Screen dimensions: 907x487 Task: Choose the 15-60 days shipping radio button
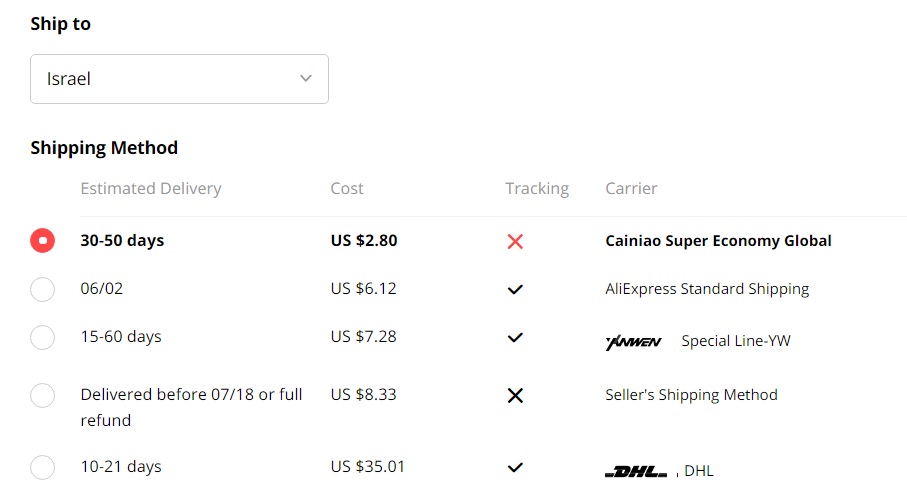(x=43, y=338)
